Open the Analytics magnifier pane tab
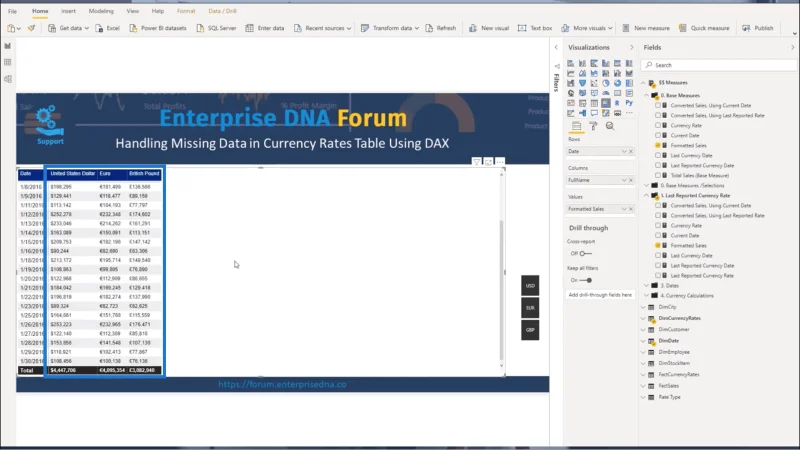 (610, 126)
